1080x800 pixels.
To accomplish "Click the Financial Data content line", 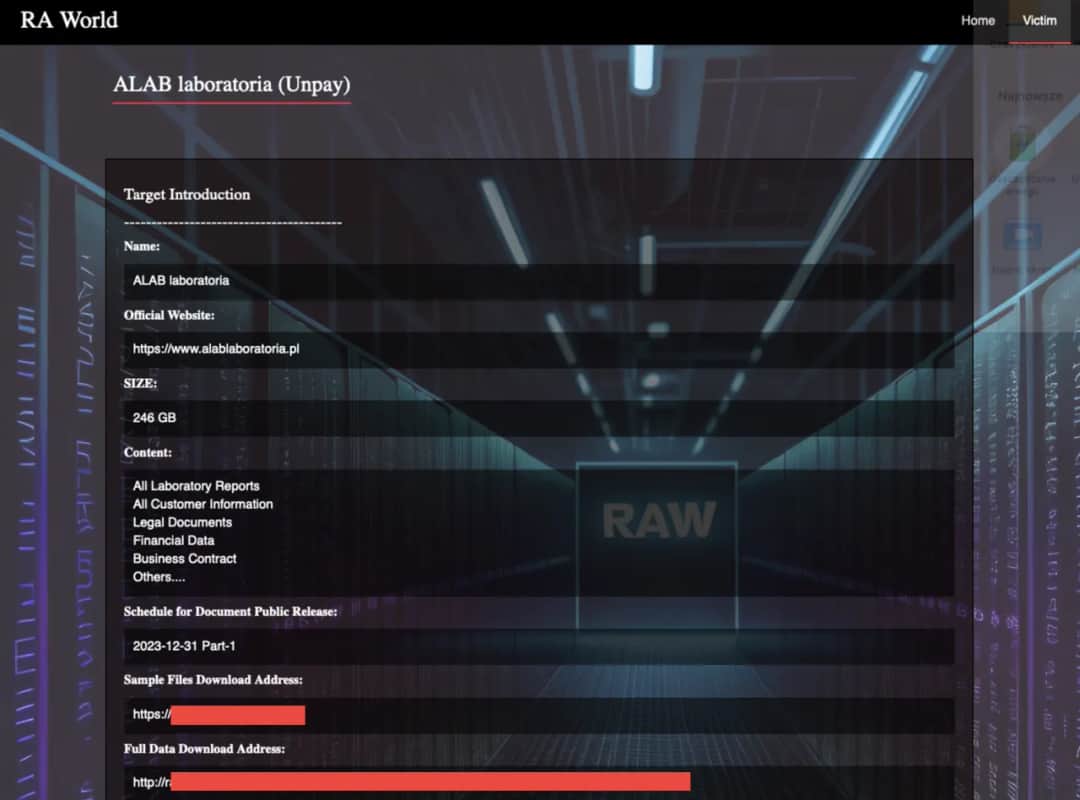I will tap(173, 540).
